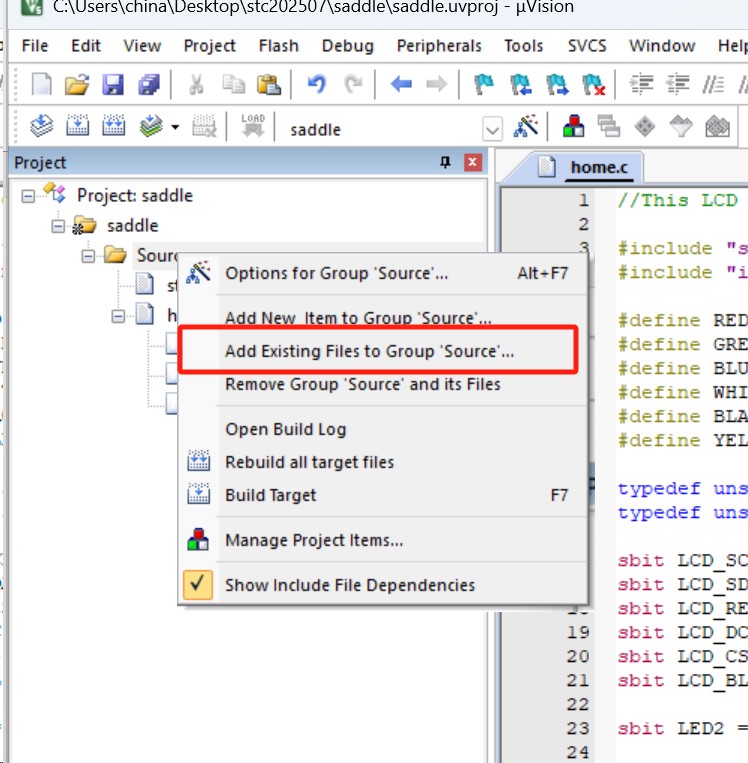
Task: Choose Rebuild all target files
Action: tap(310, 462)
